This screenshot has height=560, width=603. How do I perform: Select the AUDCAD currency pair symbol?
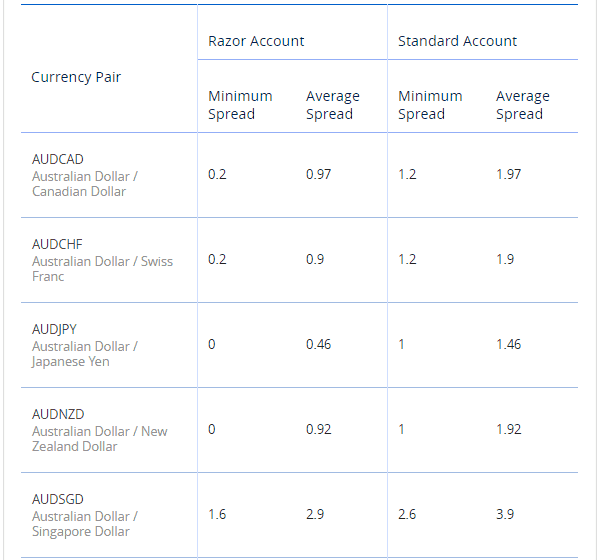point(58,159)
